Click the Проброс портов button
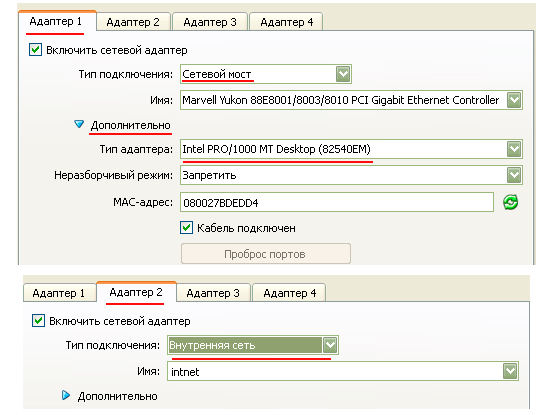 [x=266, y=254]
